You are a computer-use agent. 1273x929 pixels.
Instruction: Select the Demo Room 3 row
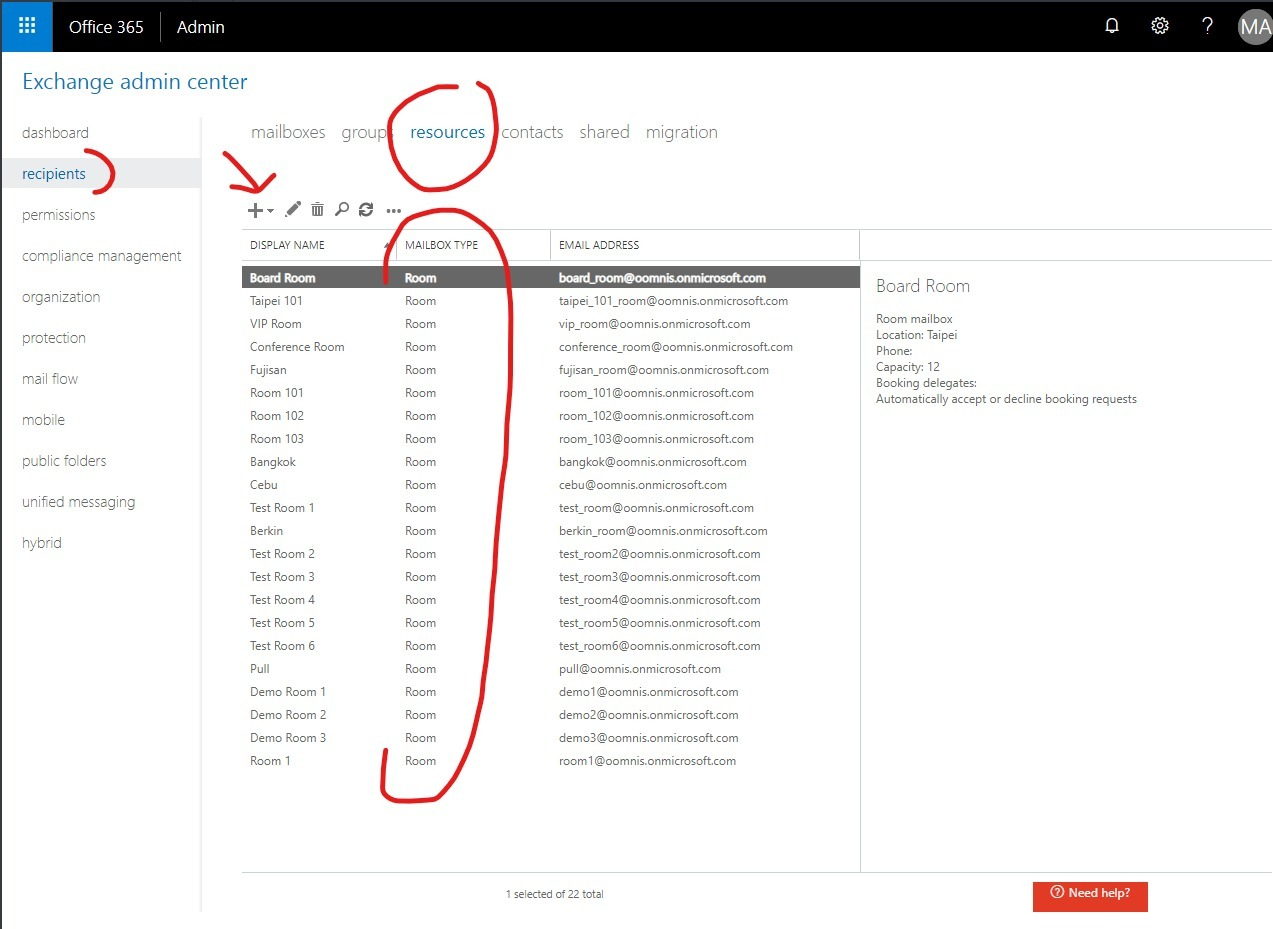click(x=551, y=738)
